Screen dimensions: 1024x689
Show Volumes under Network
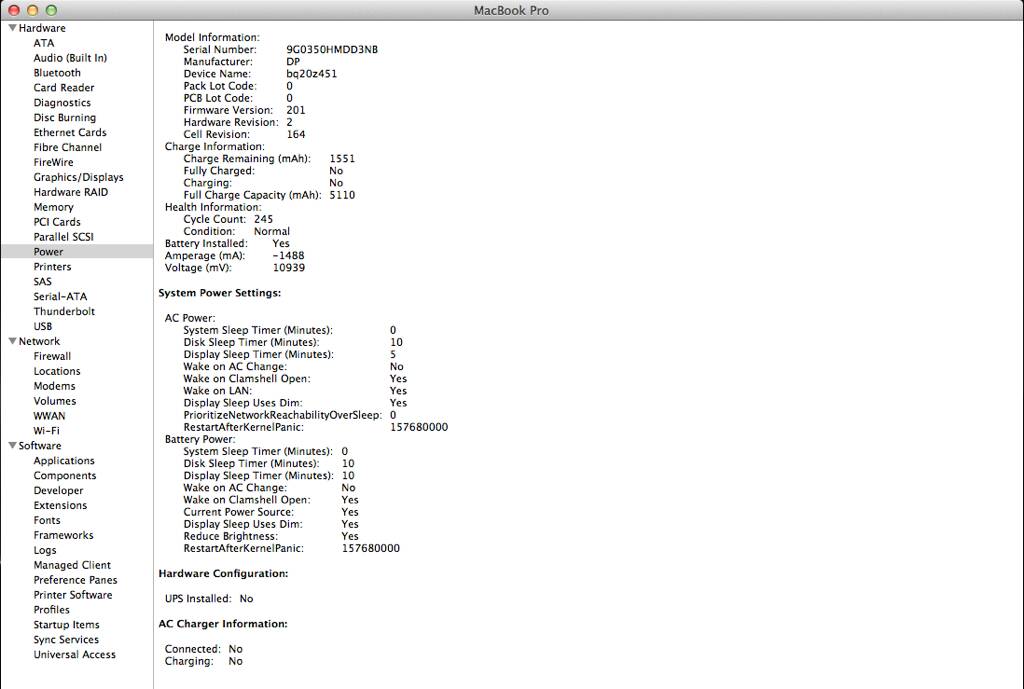coord(54,401)
